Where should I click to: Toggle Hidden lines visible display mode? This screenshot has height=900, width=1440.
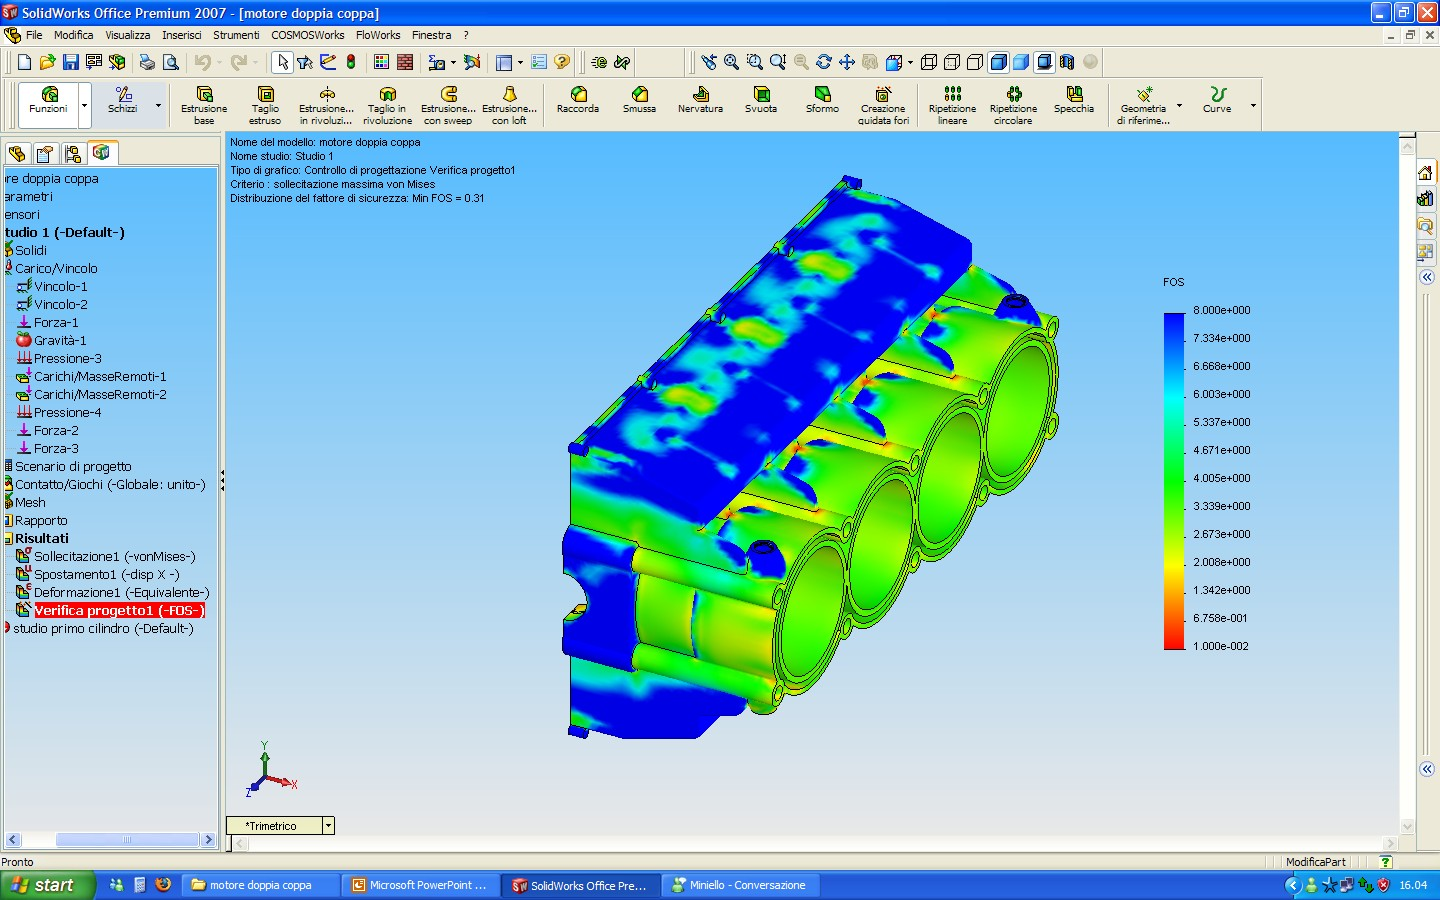951,62
